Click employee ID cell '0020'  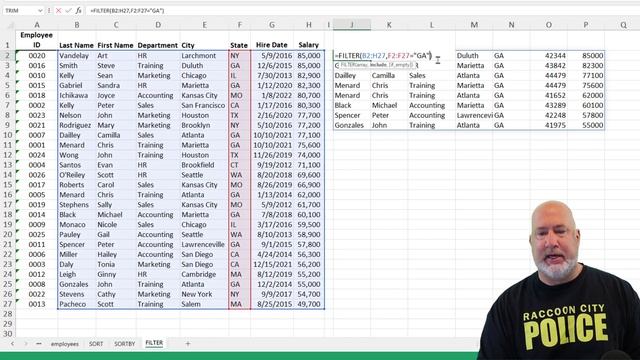tap(37, 56)
